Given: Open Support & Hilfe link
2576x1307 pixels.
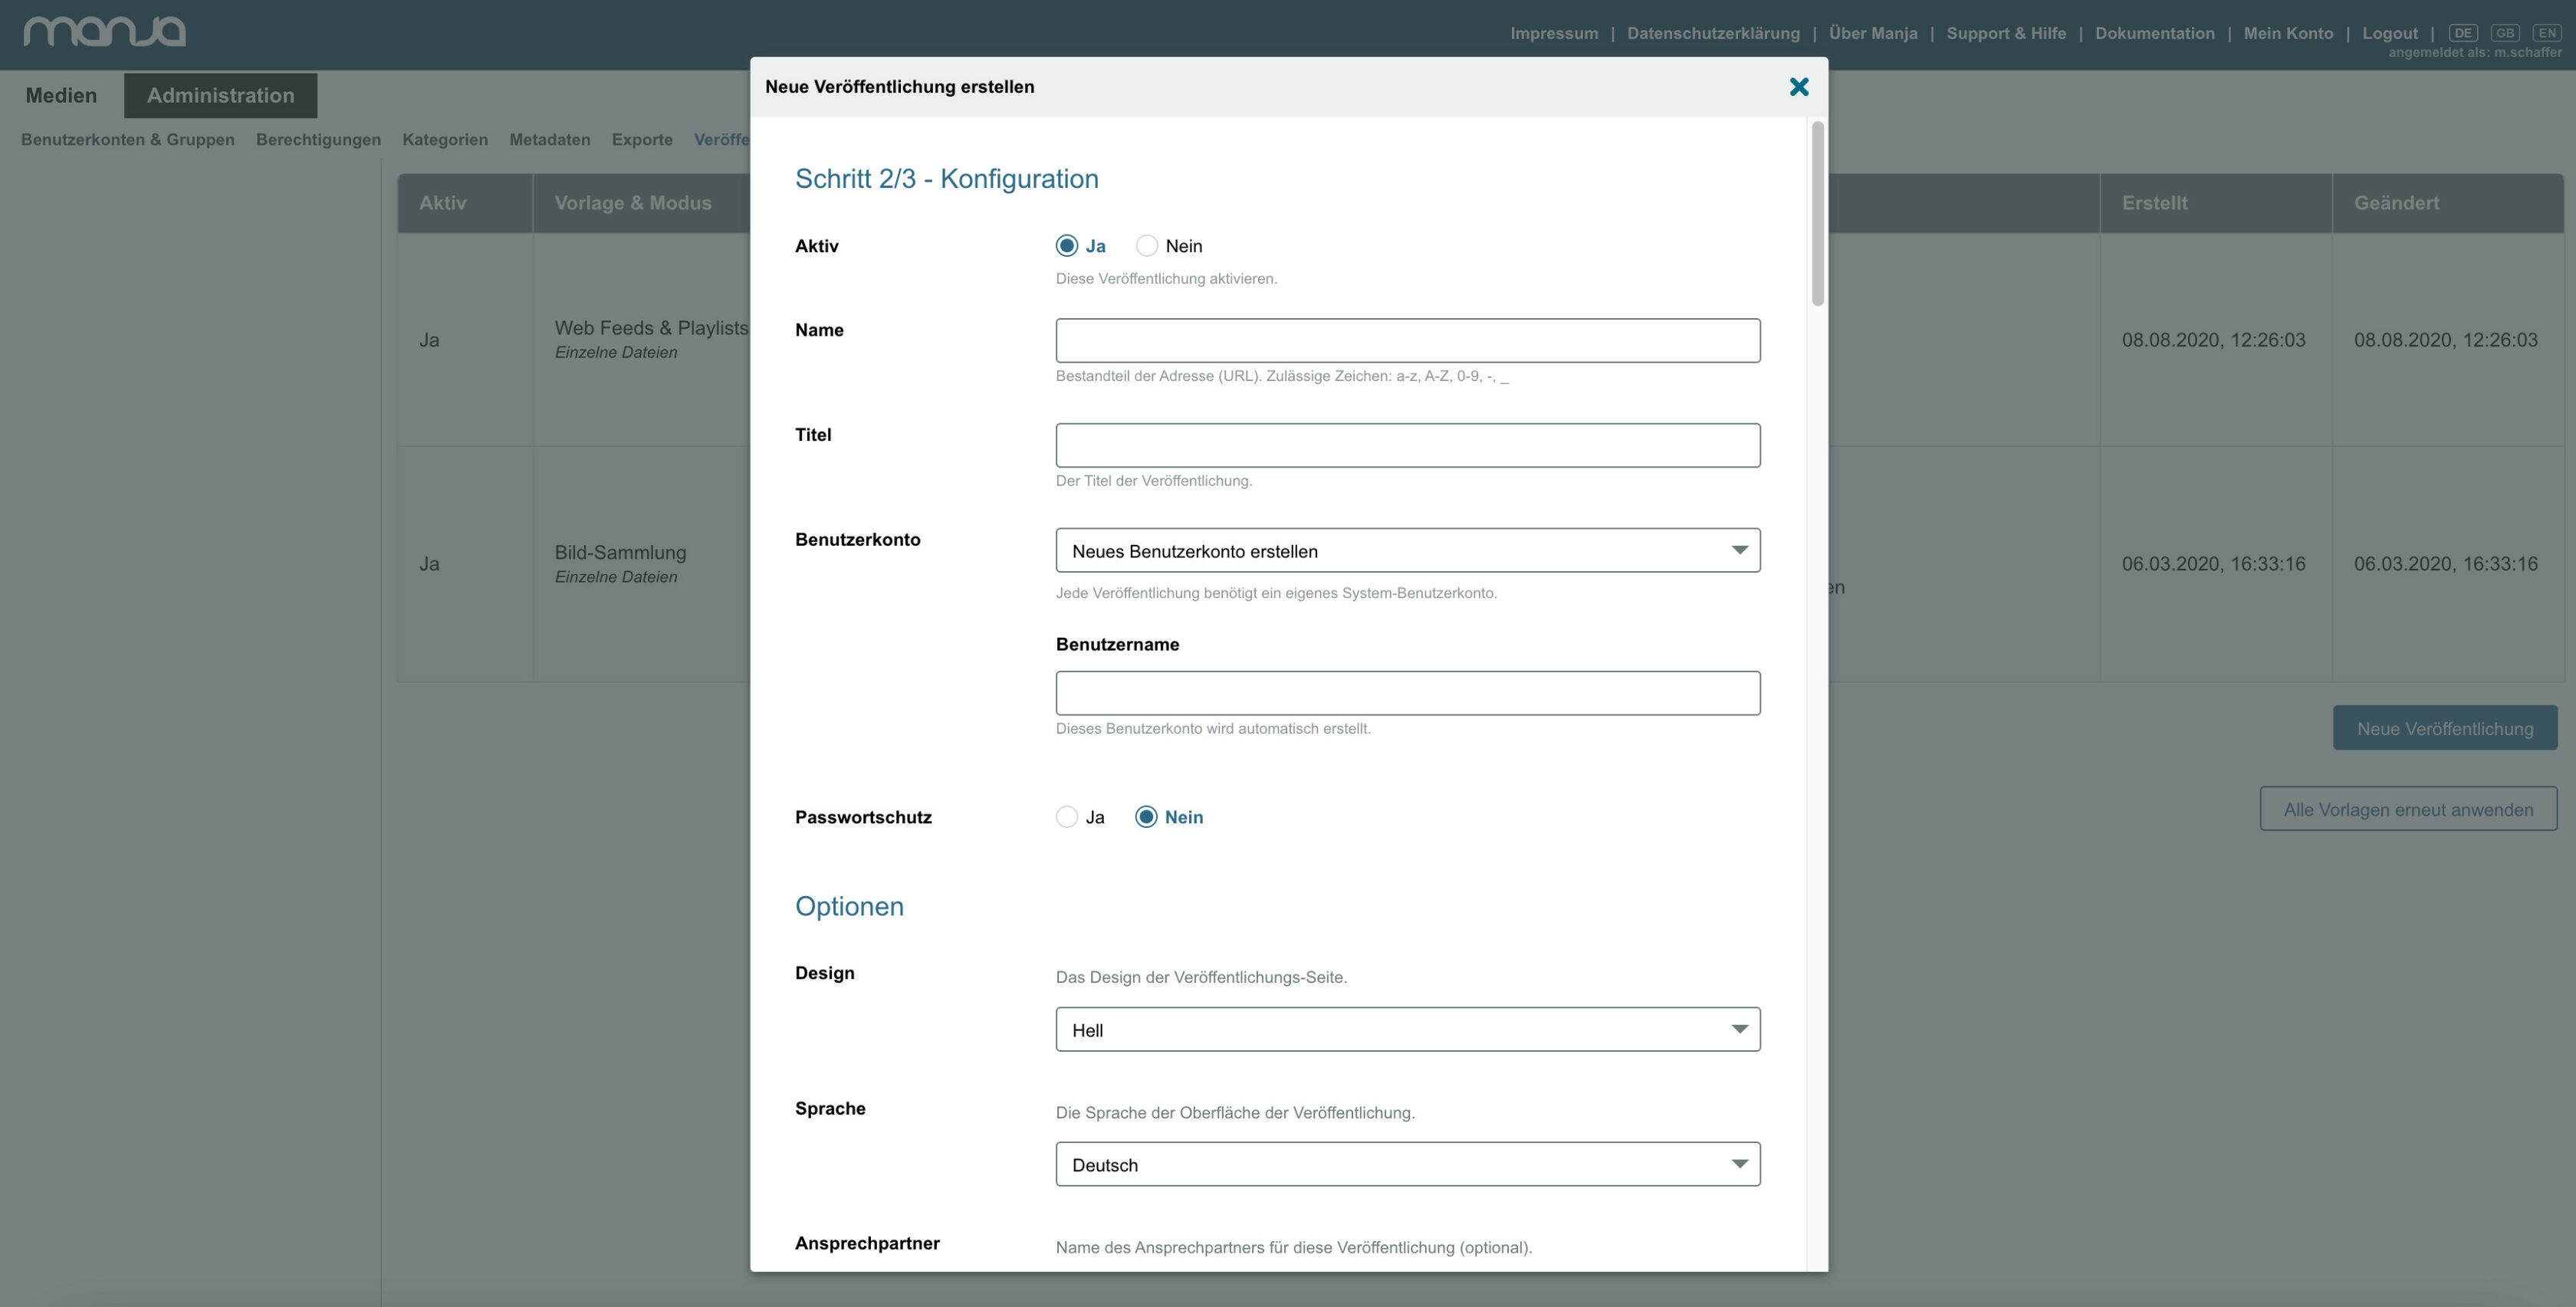Looking at the screenshot, I should point(2006,33).
